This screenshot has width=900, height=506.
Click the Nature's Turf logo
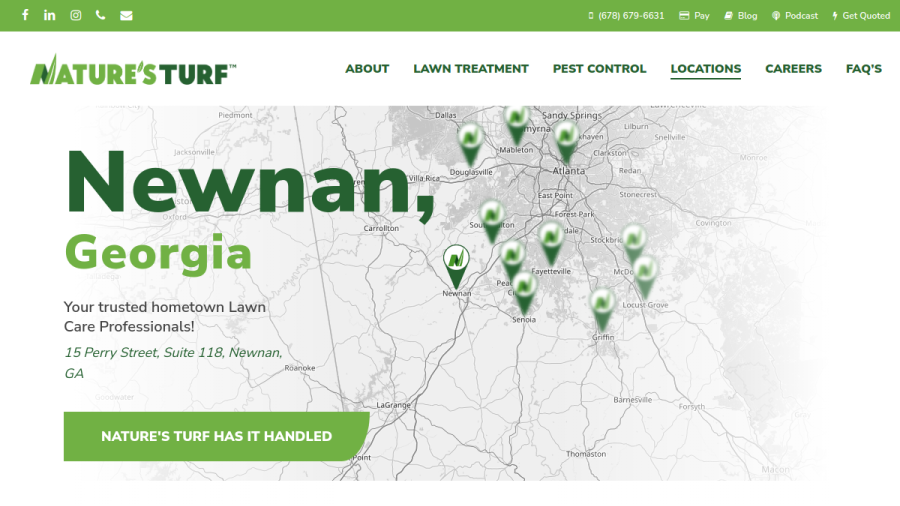[133, 70]
